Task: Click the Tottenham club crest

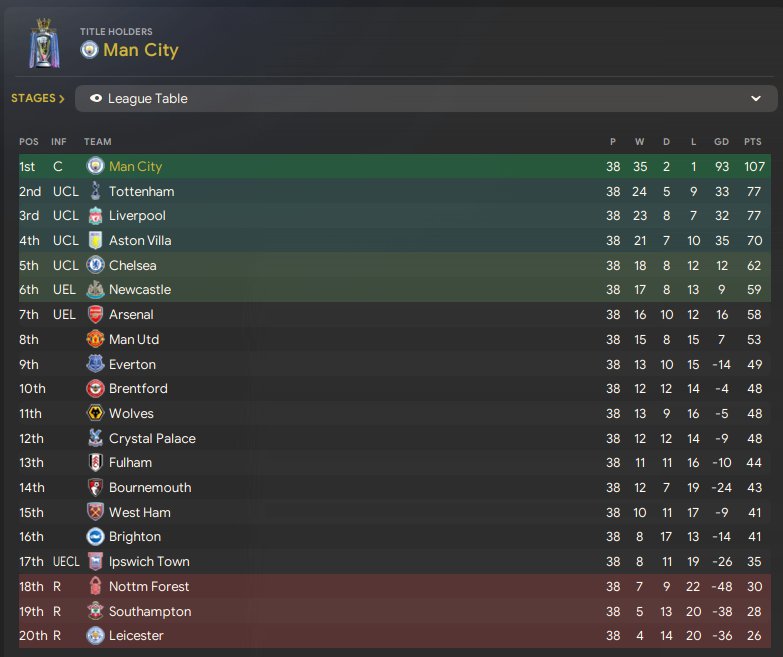Action: click(x=95, y=191)
